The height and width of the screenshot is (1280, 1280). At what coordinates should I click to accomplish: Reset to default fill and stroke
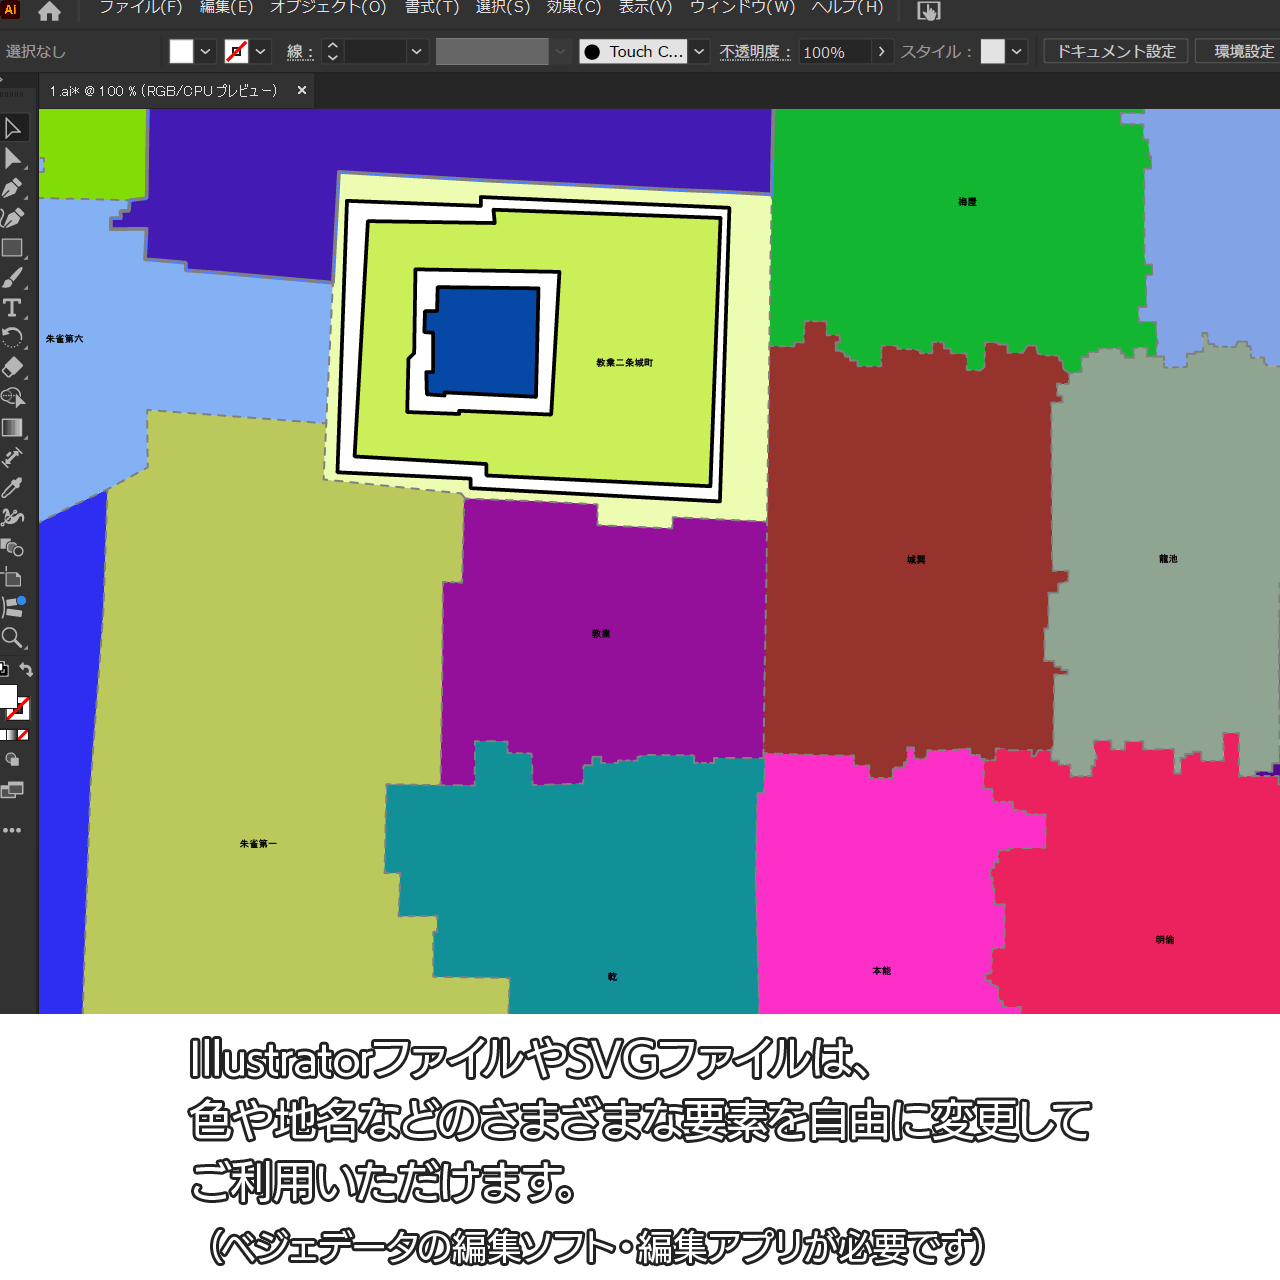[x=4, y=670]
